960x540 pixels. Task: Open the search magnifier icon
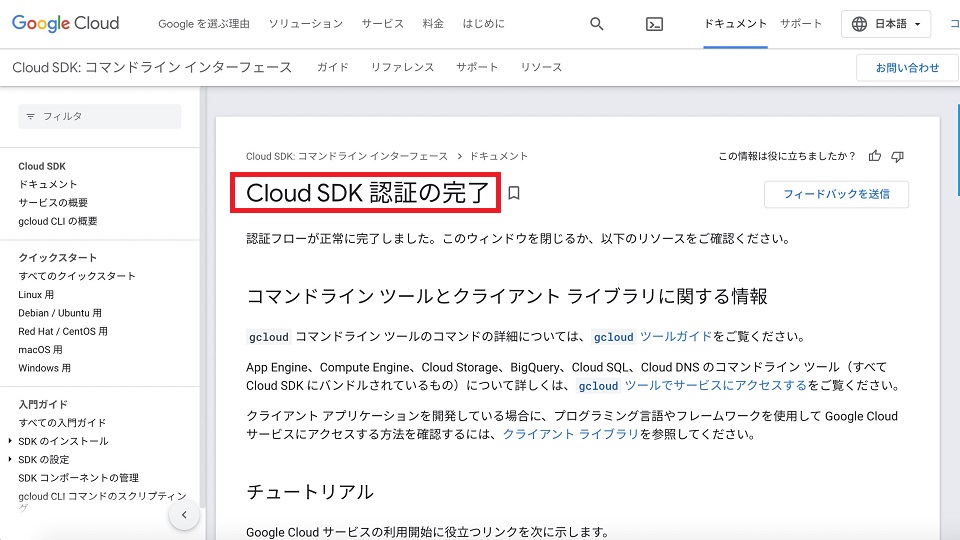tap(596, 24)
